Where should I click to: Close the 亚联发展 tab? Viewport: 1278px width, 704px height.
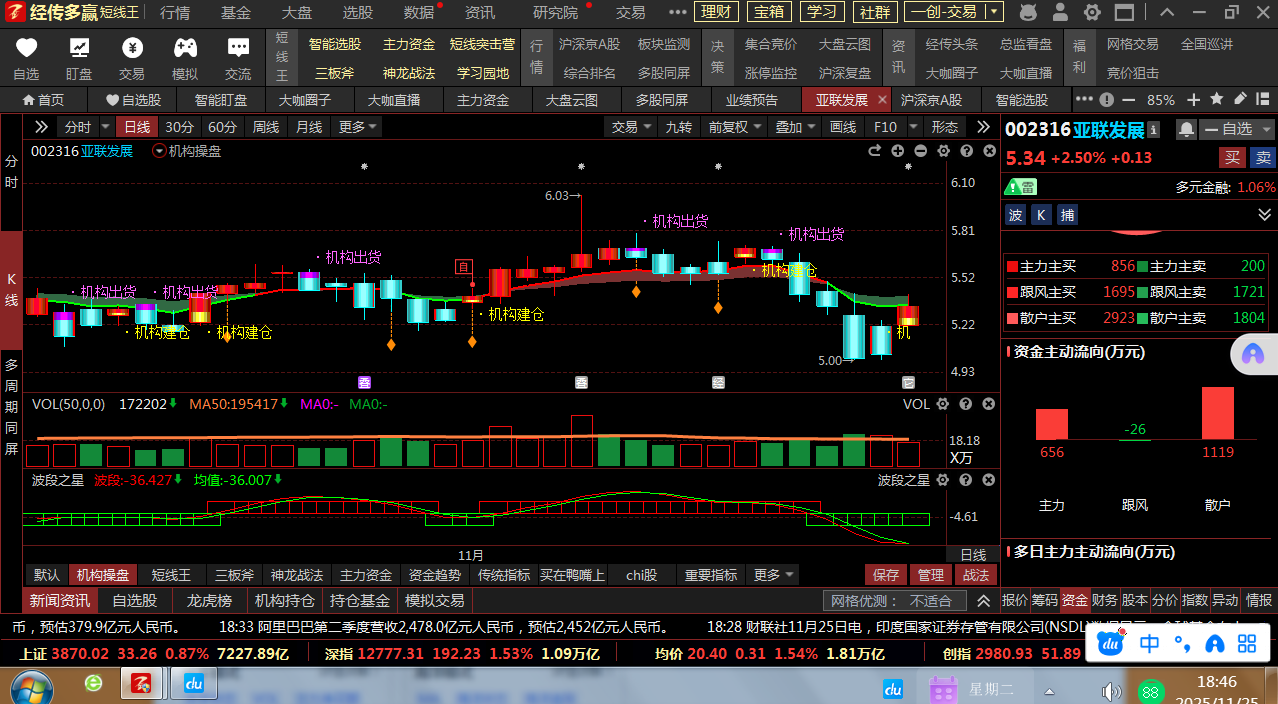tap(882, 100)
